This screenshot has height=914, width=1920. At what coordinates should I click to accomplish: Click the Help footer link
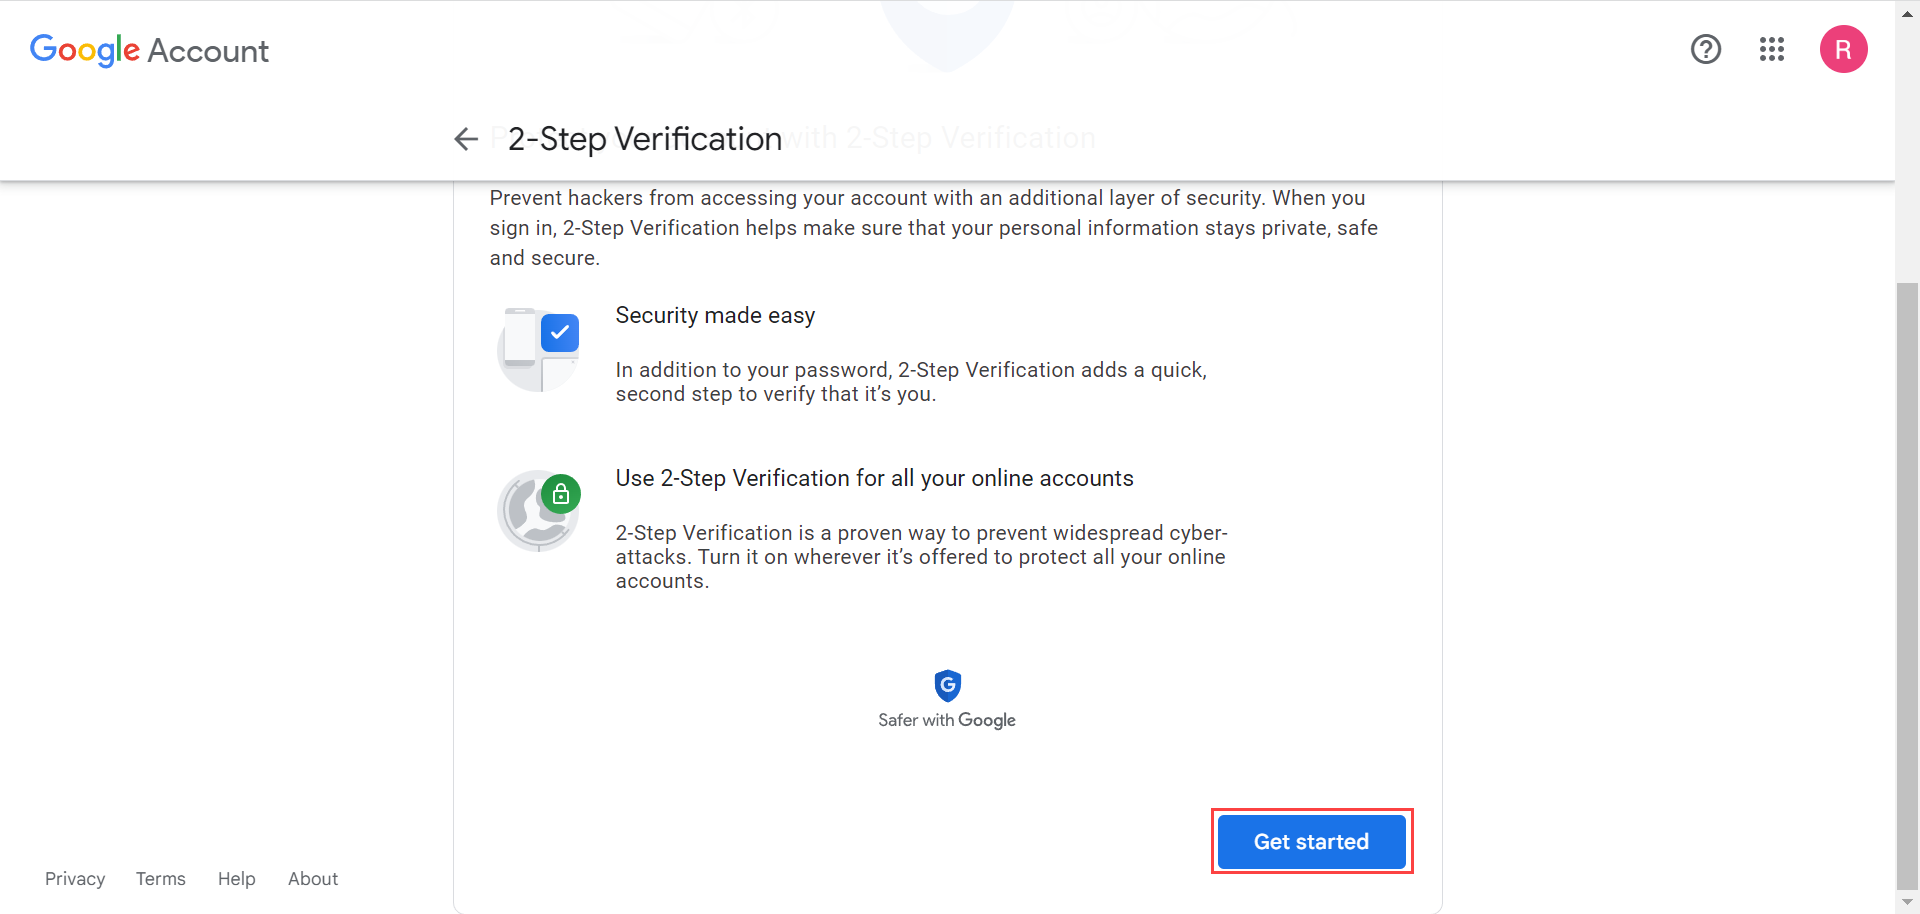click(x=236, y=879)
